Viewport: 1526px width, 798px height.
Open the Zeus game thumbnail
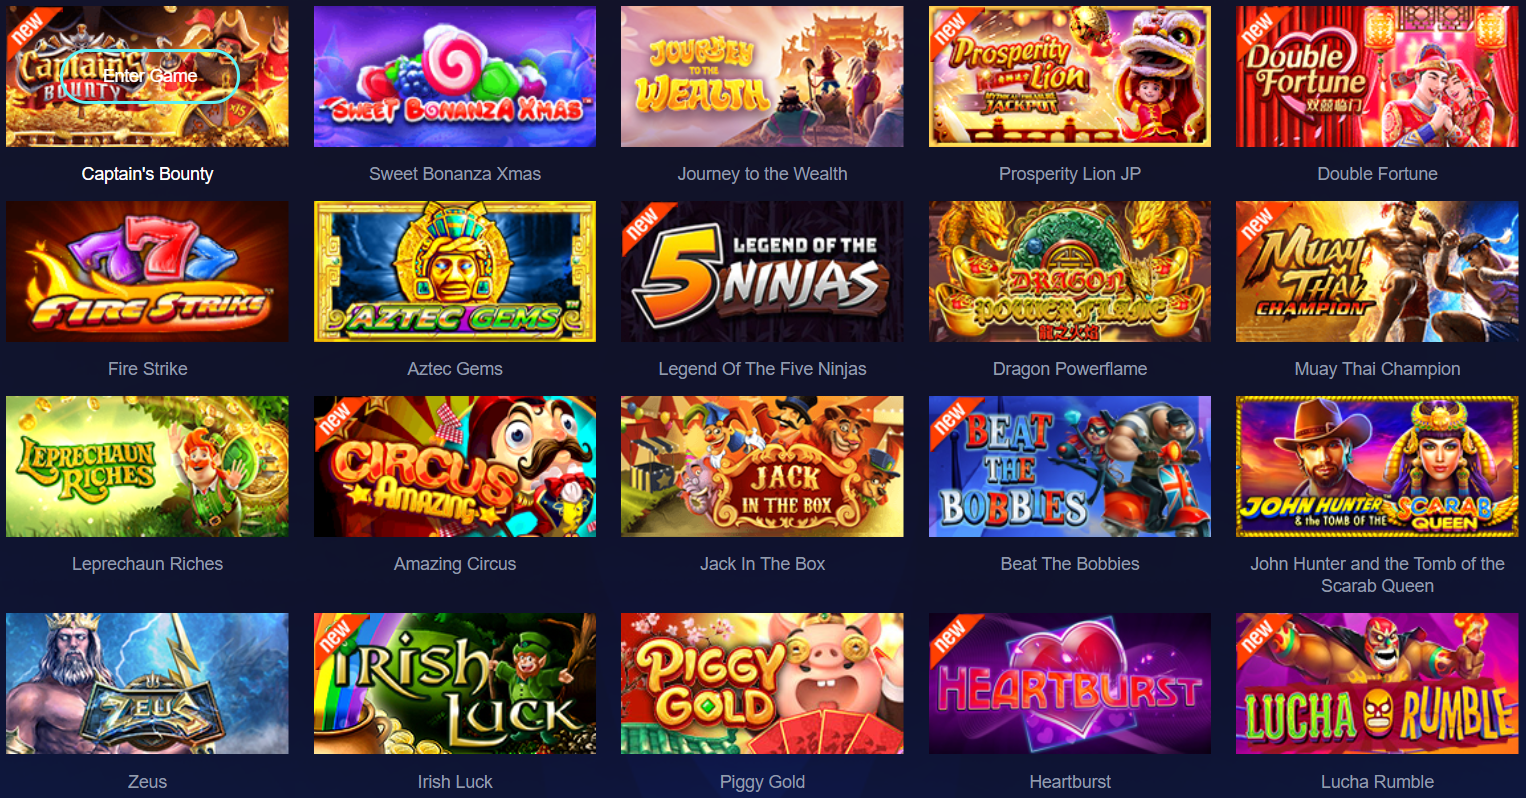click(147, 683)
